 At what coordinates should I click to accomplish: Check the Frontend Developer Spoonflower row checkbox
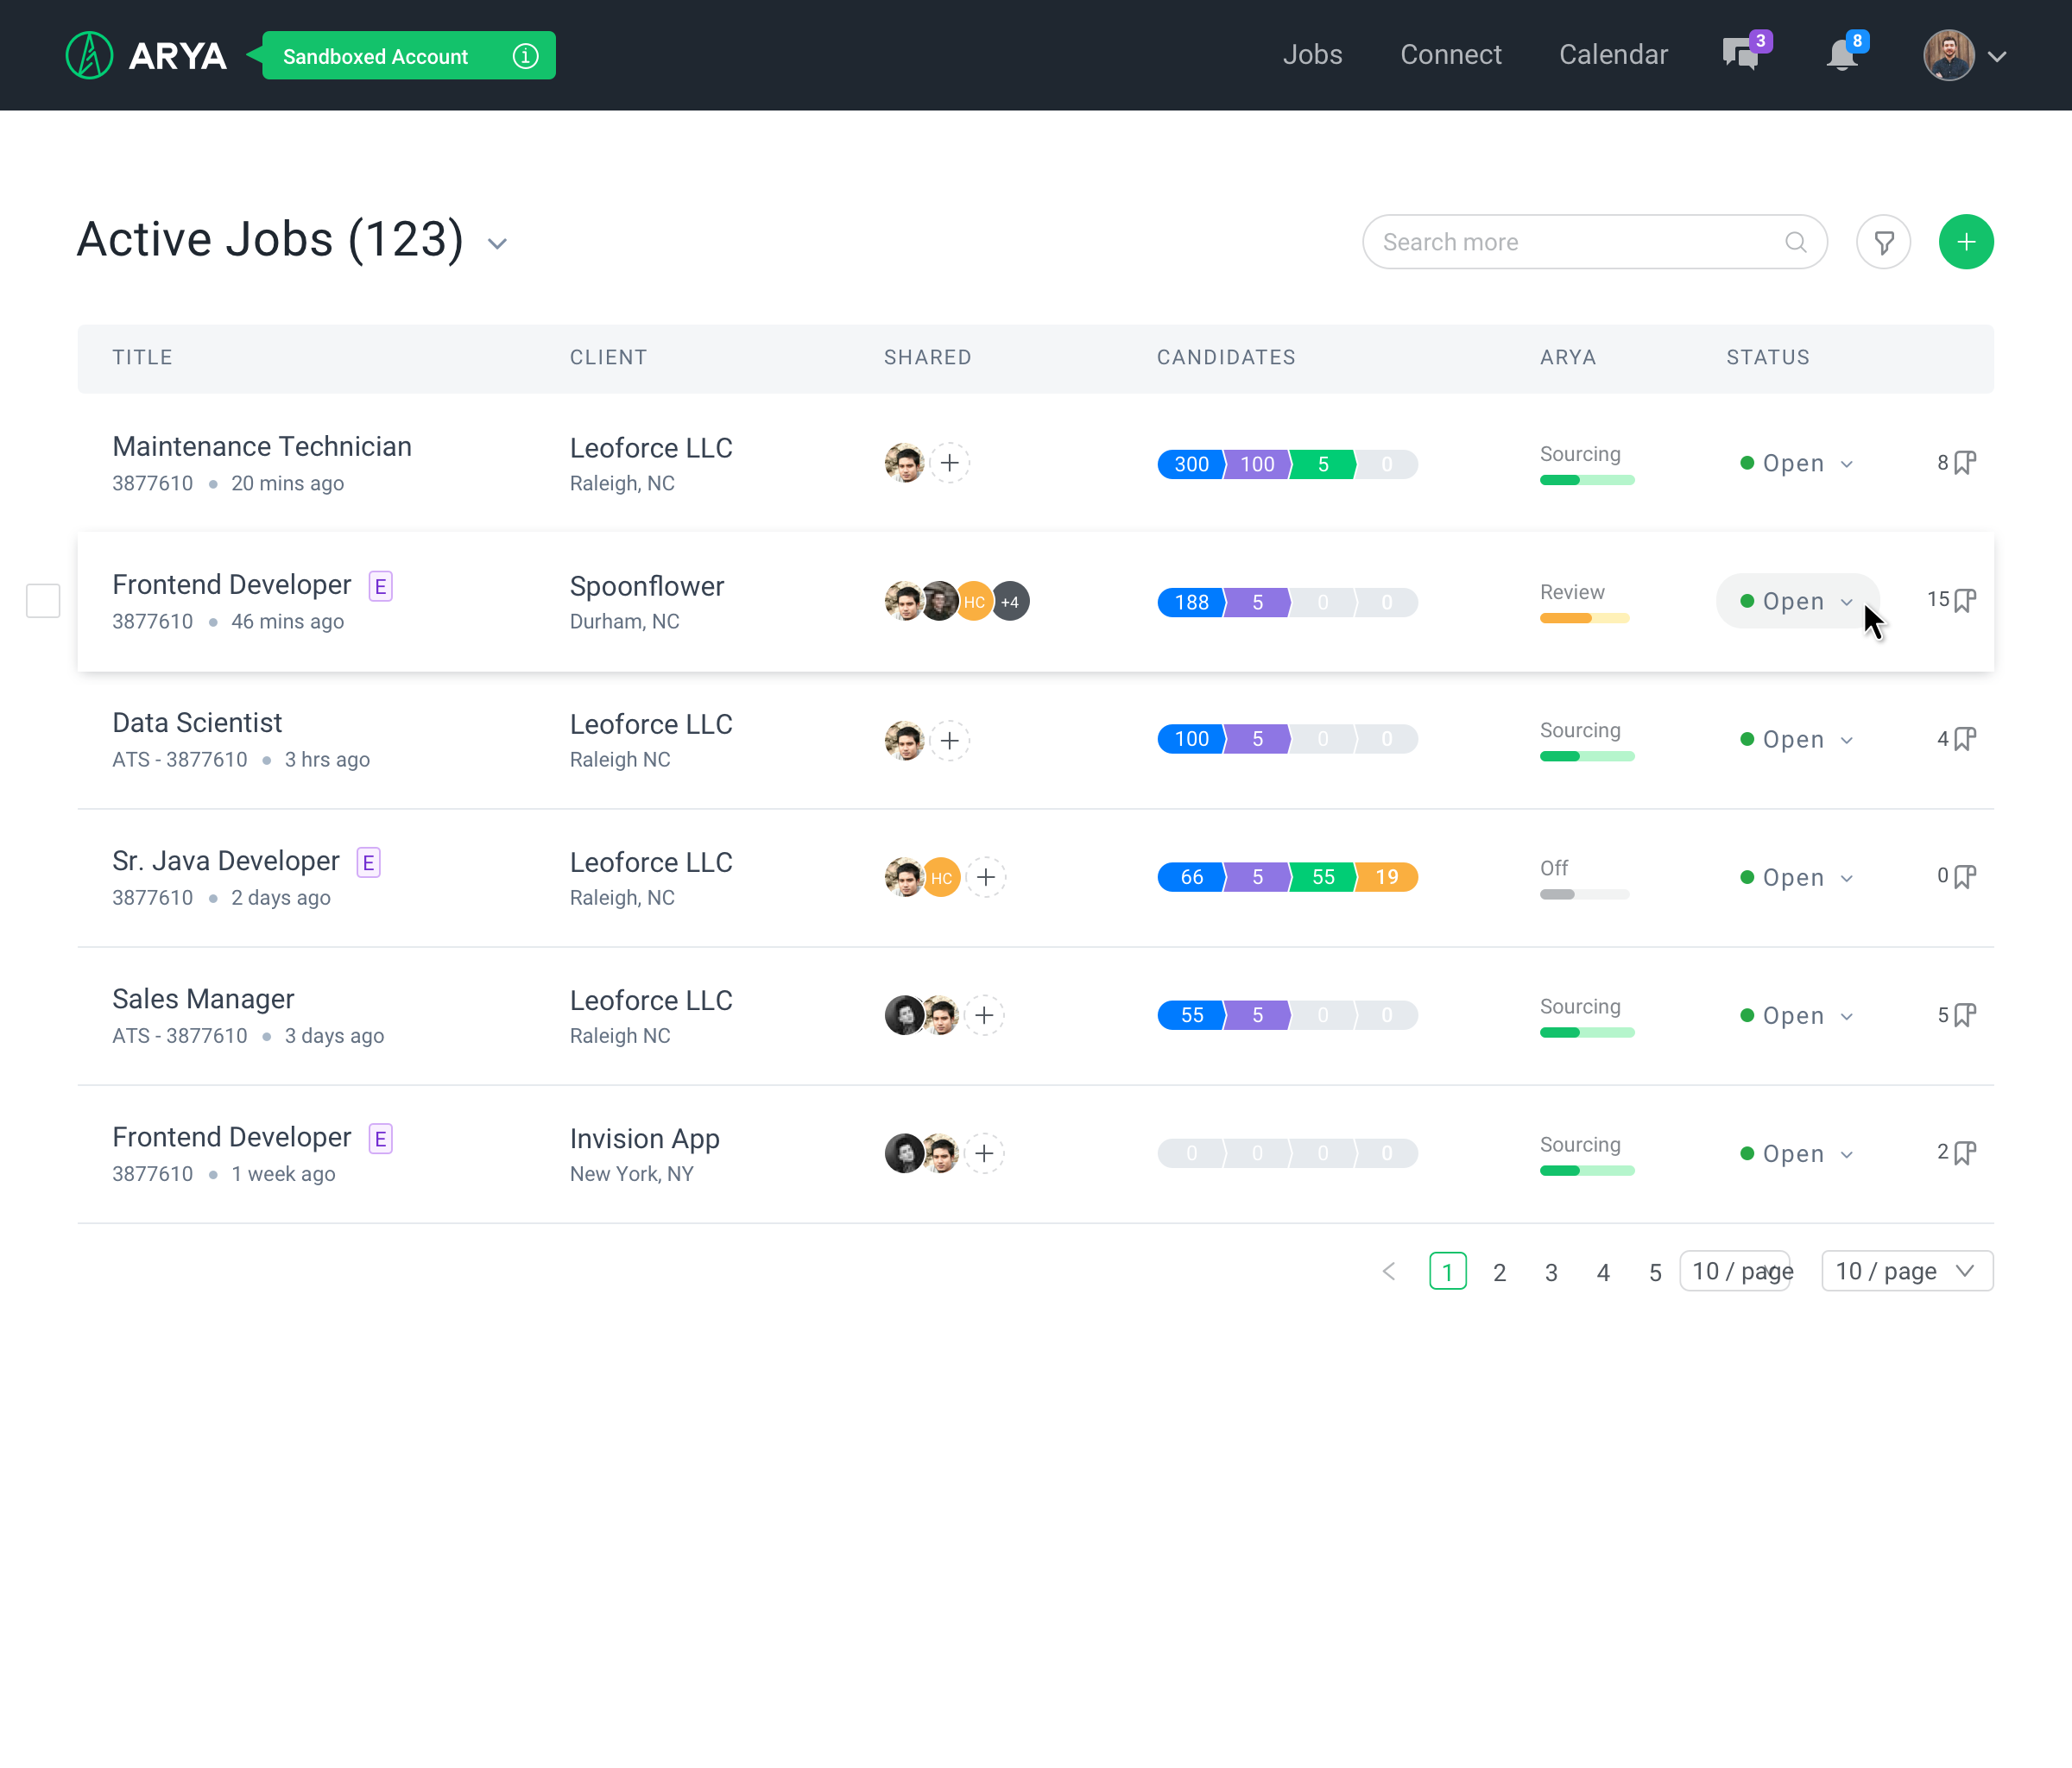[43, 601]
